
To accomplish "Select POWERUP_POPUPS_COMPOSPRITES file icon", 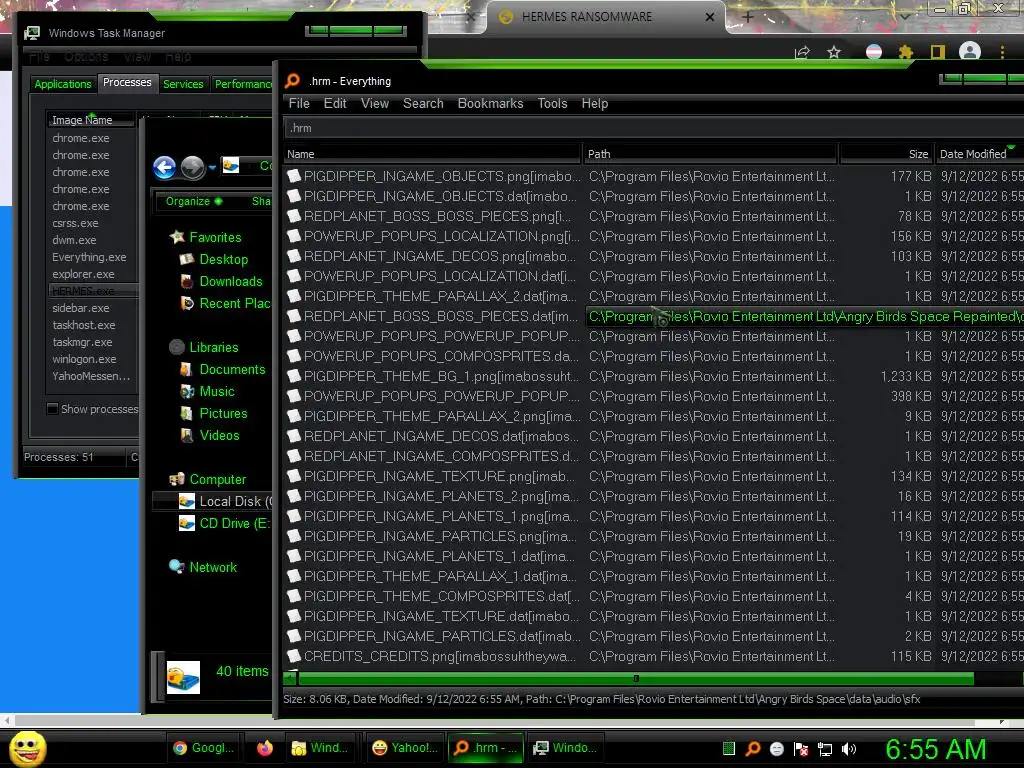I will point(293,356).
